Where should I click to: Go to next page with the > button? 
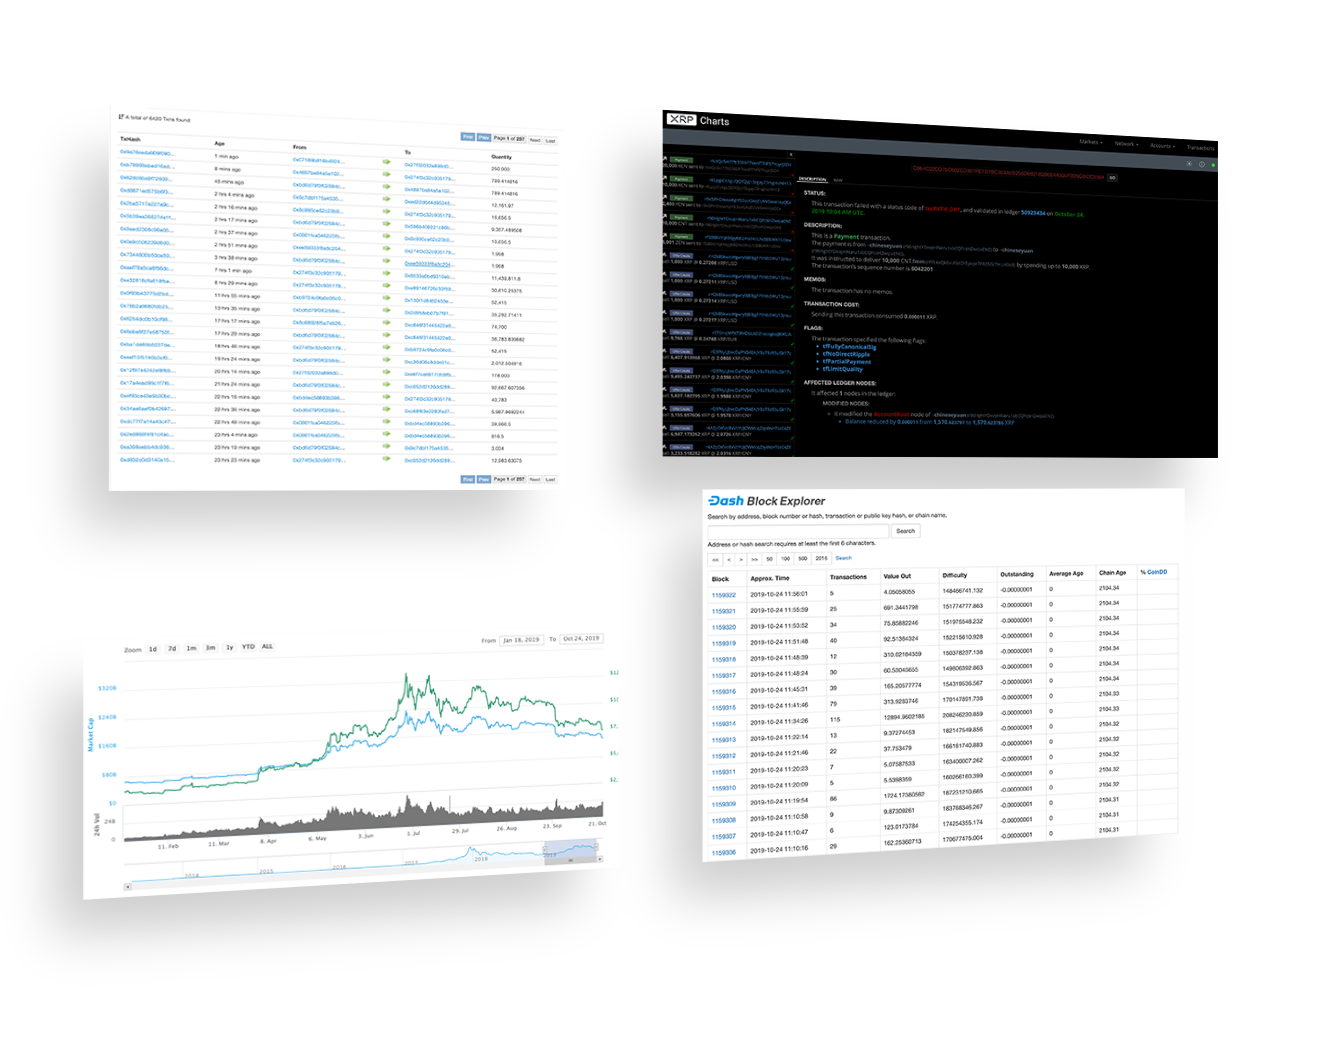point(741,559)
